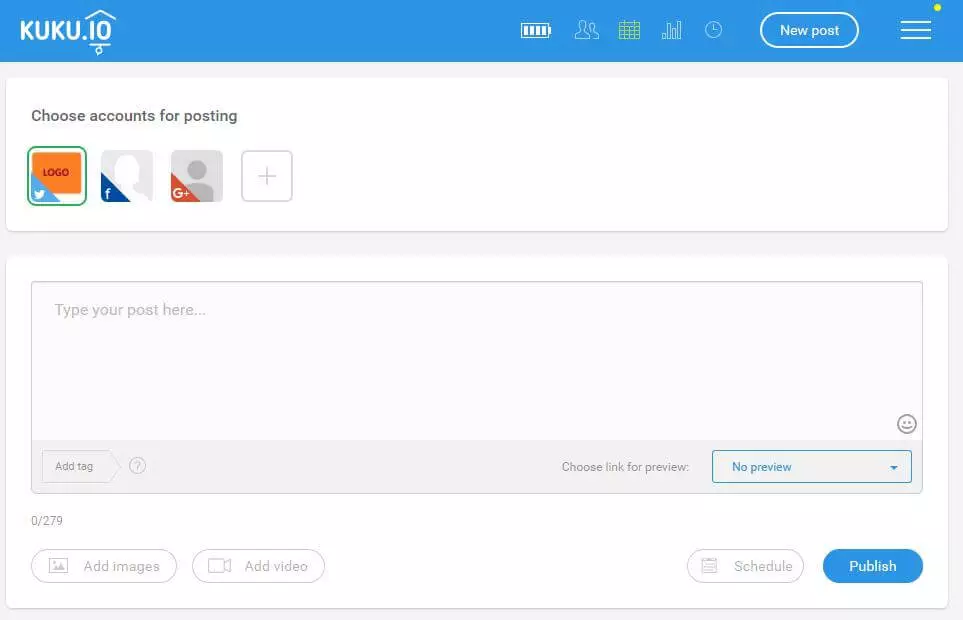
Task: Click the Add tag button
Action: coord(75,466)
